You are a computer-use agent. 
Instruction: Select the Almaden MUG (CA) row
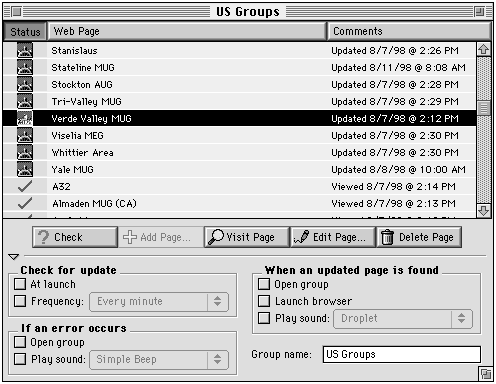coord(240,203)
